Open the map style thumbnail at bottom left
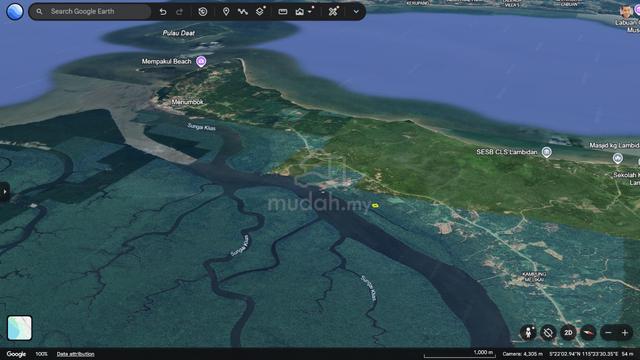Screen dimensions: 640x360 pos(20,328)
